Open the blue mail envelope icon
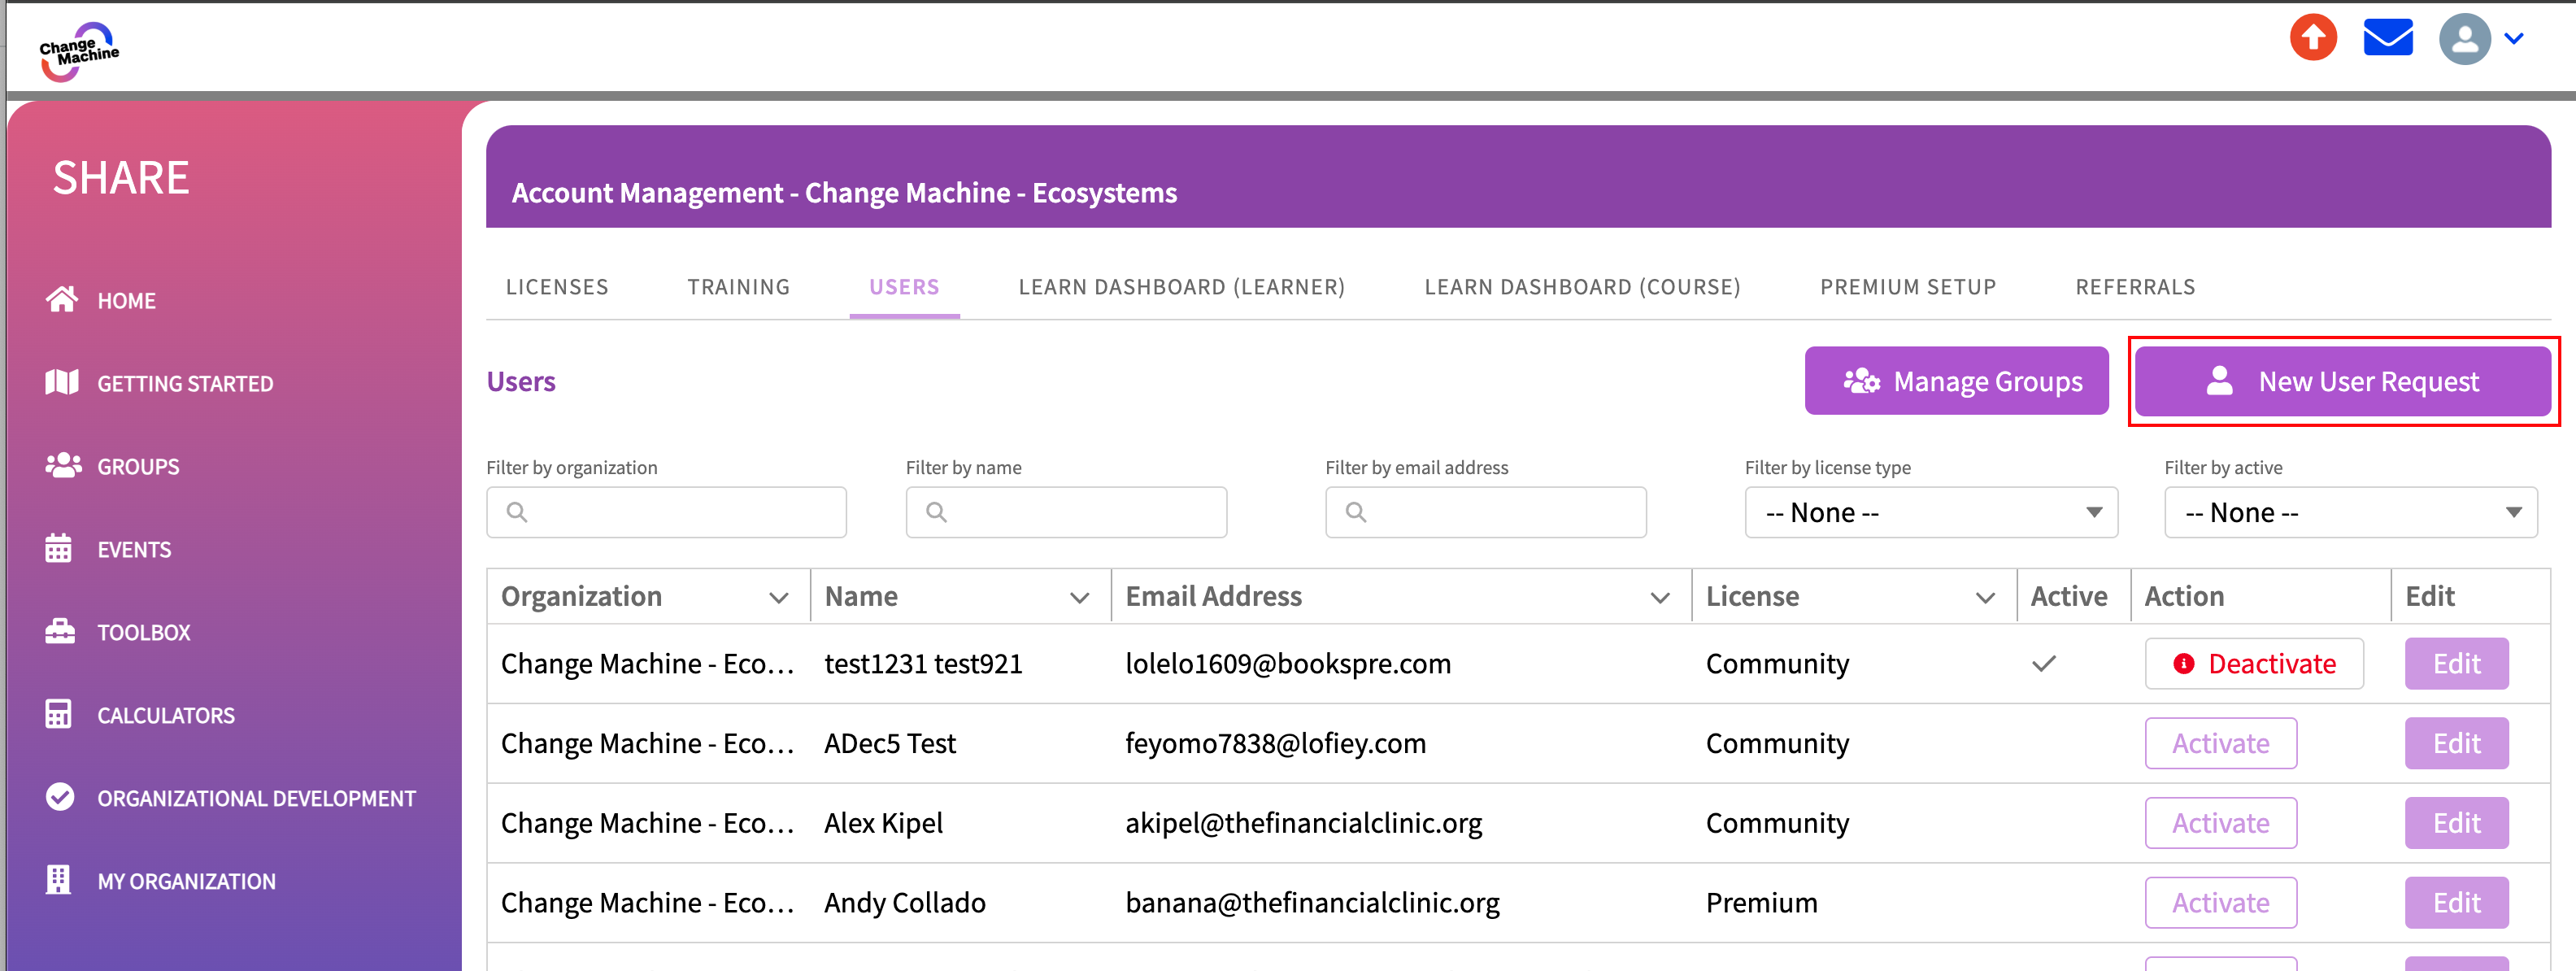This screenshot has height=971, width=2576. click(x=2388, y=39)
